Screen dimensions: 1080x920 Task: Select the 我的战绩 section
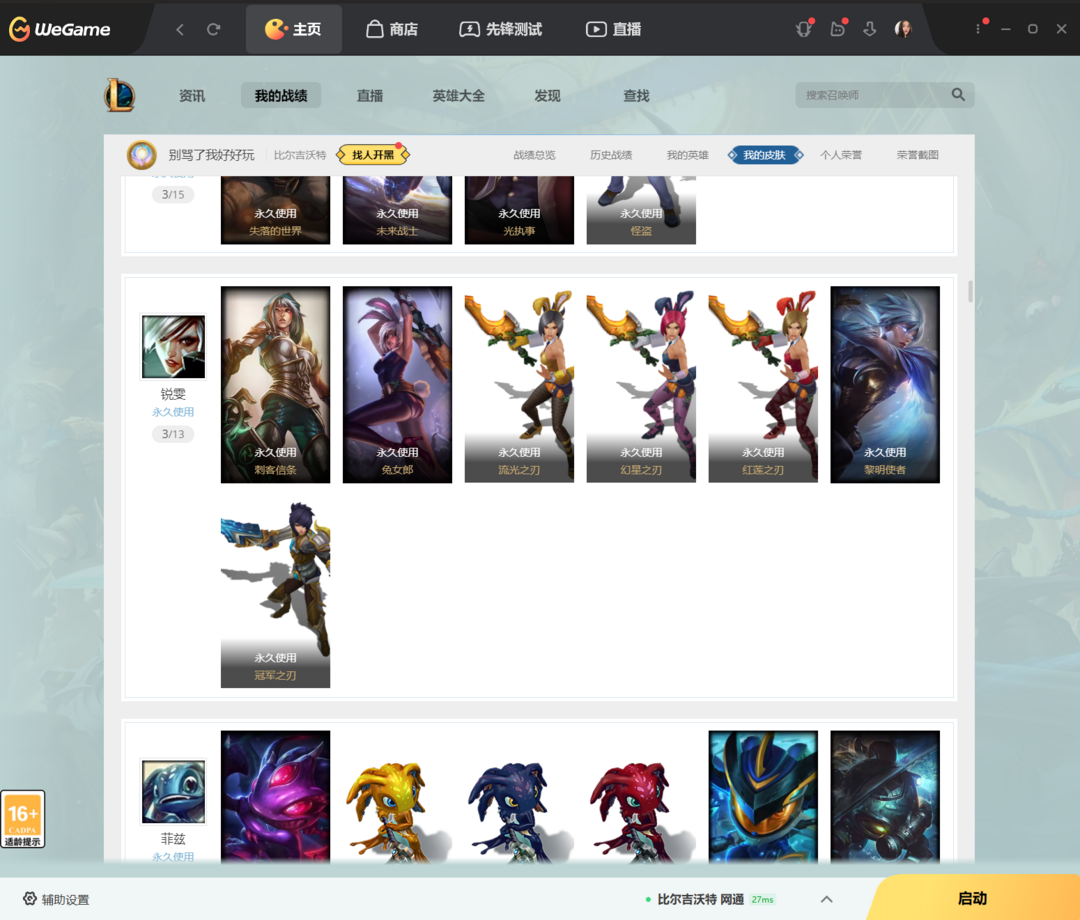[x=281, y=96]
